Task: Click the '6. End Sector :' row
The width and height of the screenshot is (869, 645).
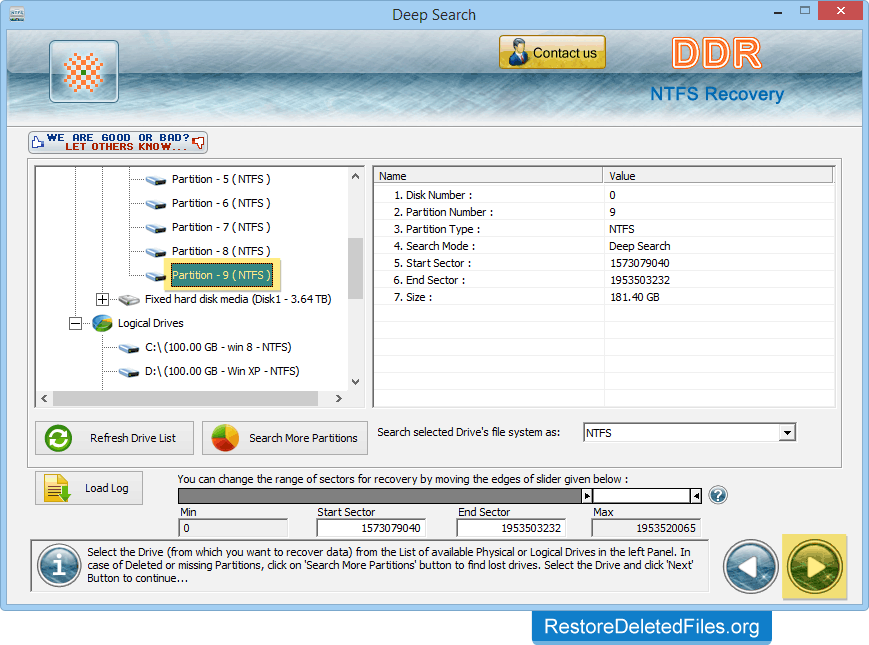Action: [x=604, y=280]
